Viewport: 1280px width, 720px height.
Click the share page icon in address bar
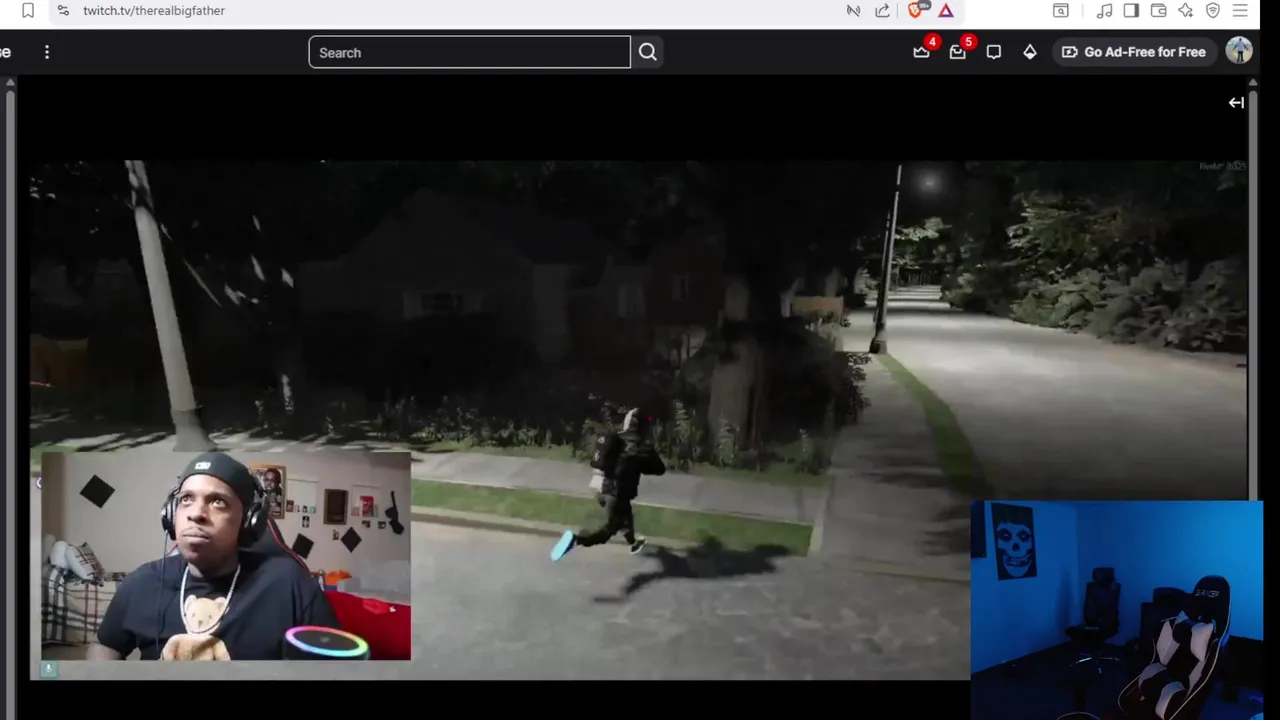(882, 10)
